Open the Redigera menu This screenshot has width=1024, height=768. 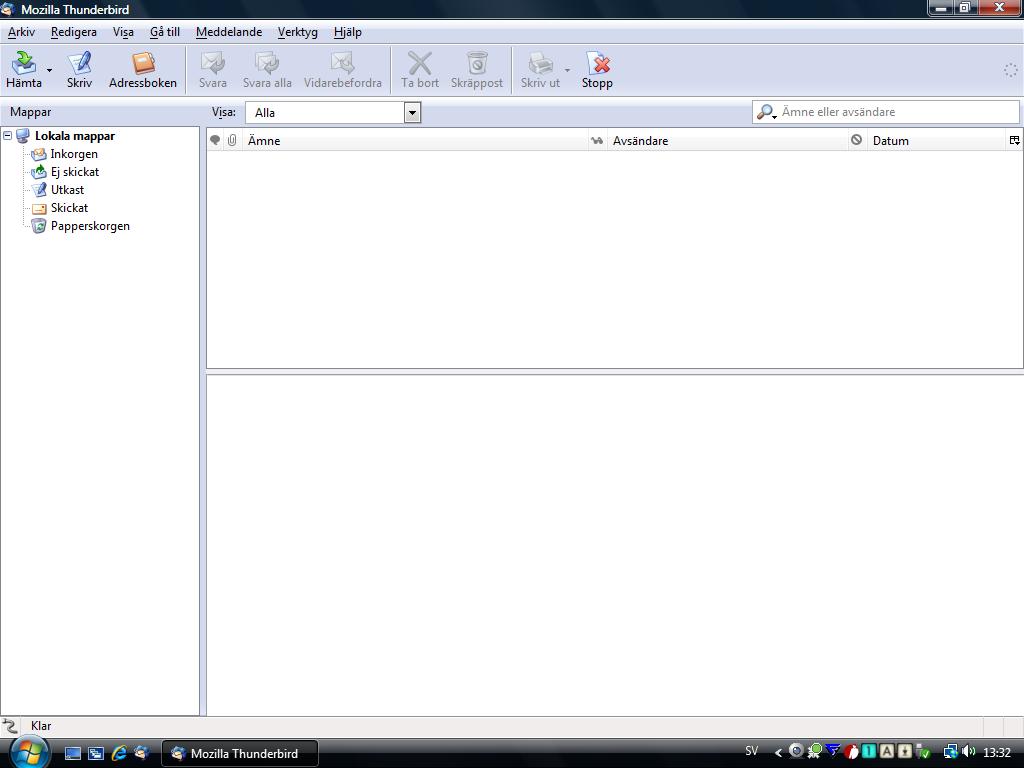(74, 32)
